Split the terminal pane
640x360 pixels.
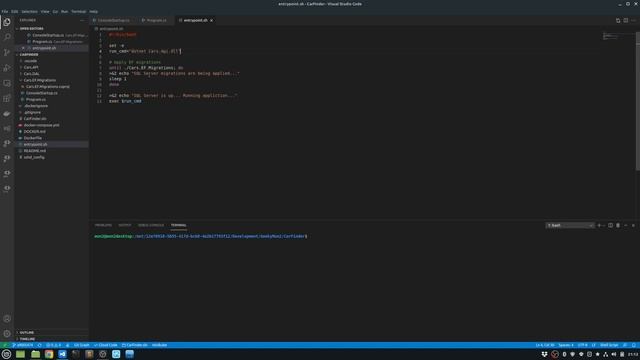pyautogui.click(x=611, y=225)
